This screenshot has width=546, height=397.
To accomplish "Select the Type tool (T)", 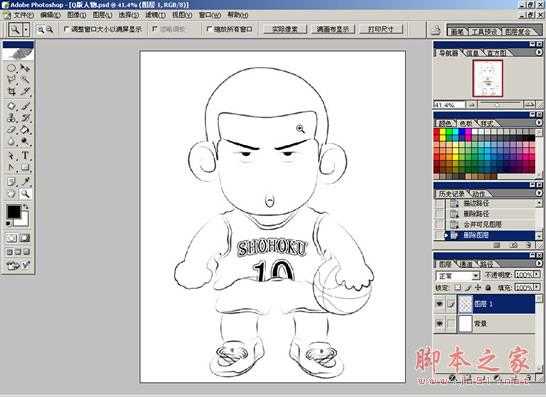I will tap(25, 155).
